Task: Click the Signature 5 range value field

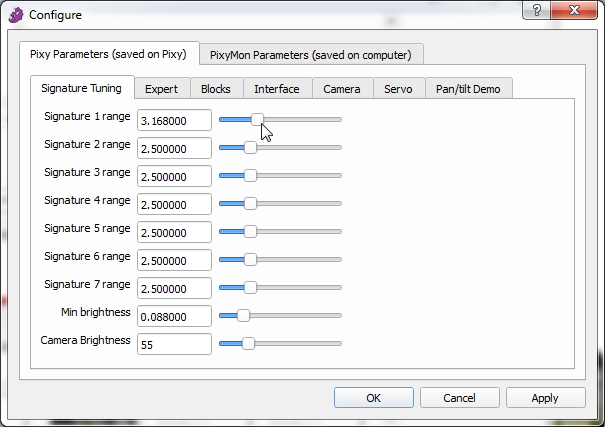Action: (x=174, y=232)
